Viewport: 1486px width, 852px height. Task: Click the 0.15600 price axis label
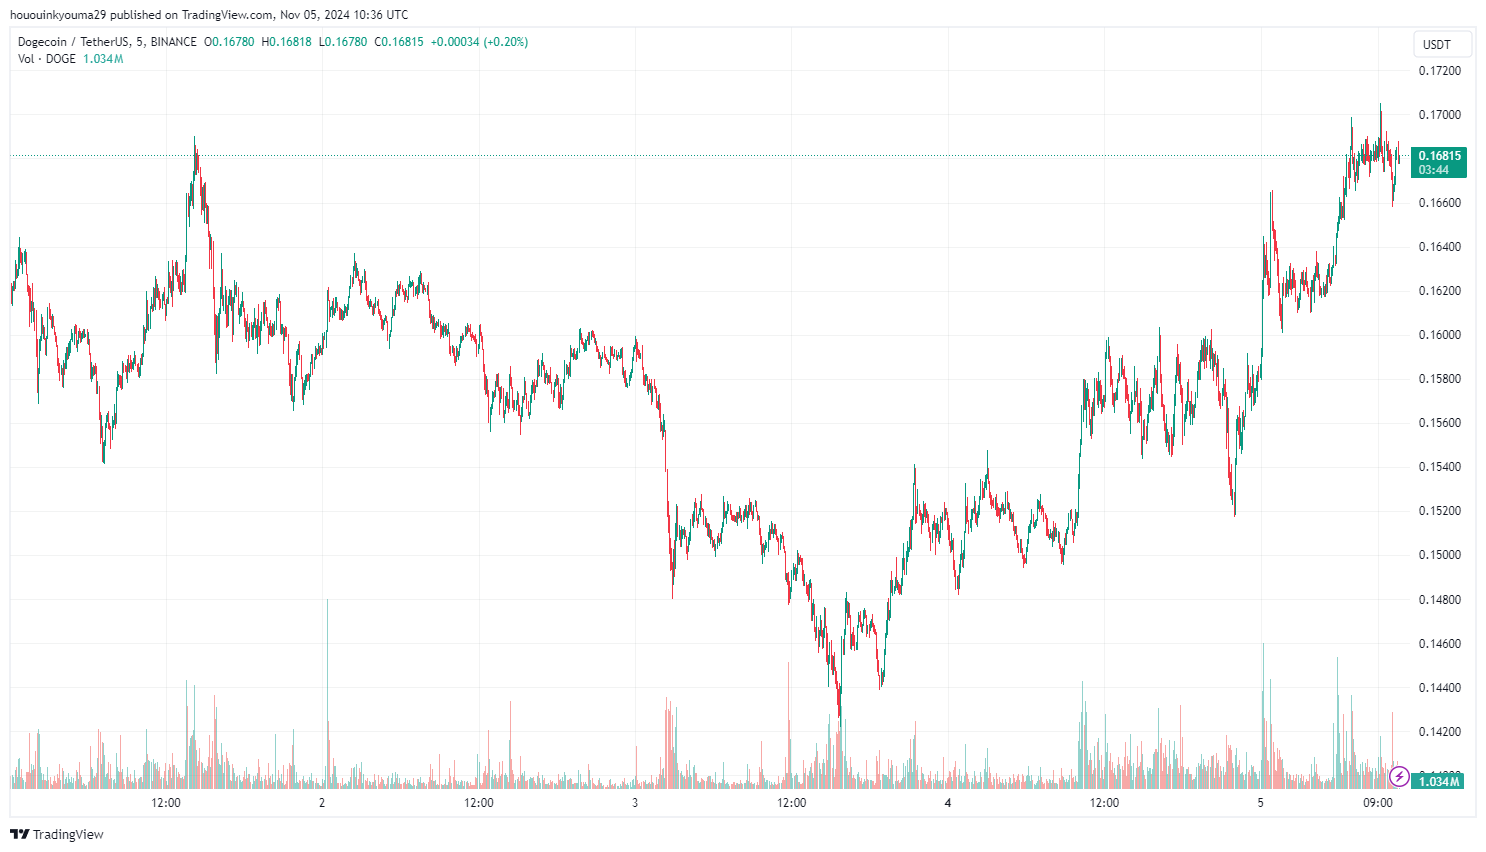click(1440, 423)
